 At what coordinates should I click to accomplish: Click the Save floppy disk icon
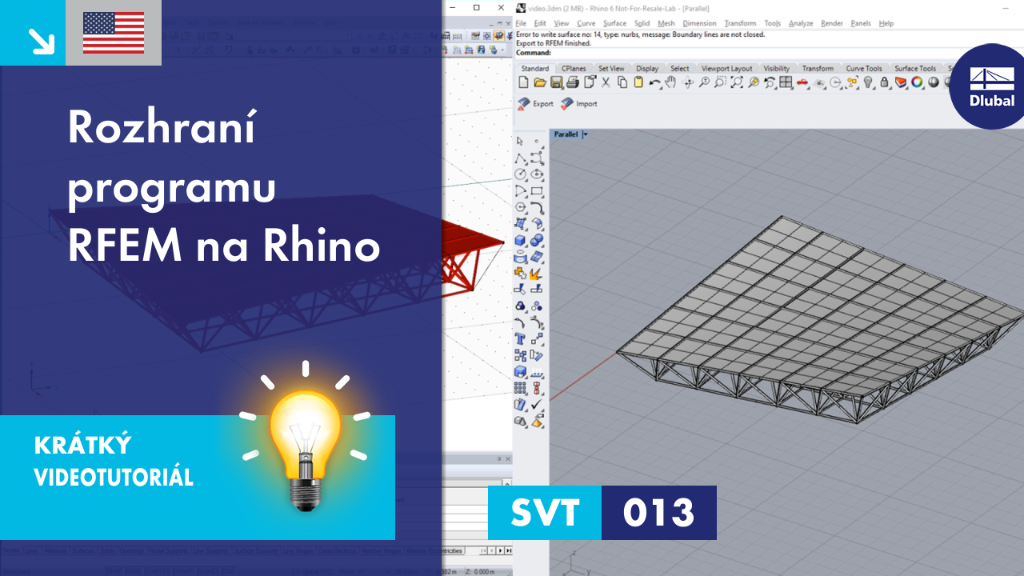coord(556,83)
